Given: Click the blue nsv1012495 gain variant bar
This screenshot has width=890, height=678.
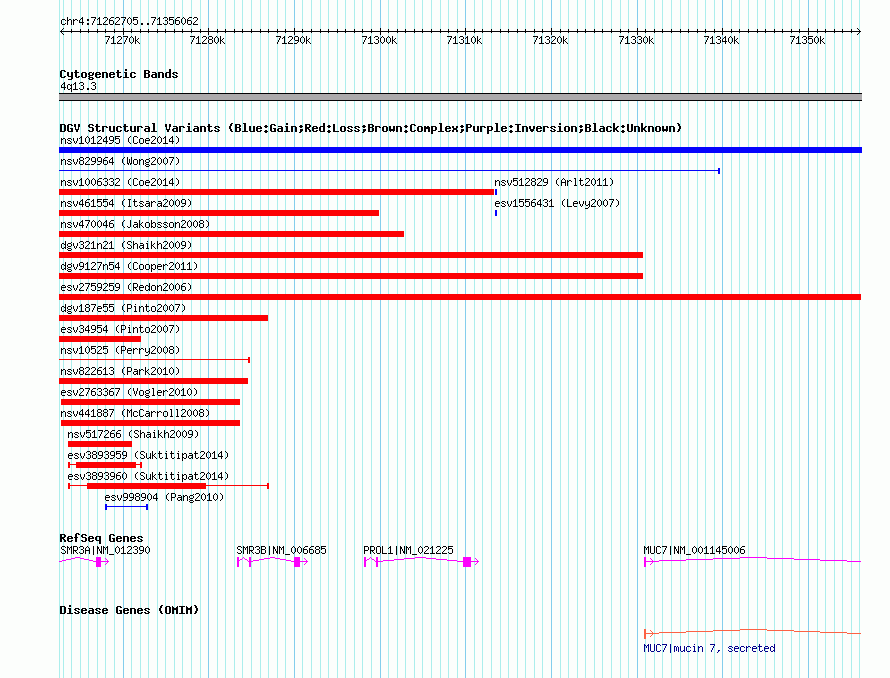Looking at the screenshot, I should pos(460,150).
